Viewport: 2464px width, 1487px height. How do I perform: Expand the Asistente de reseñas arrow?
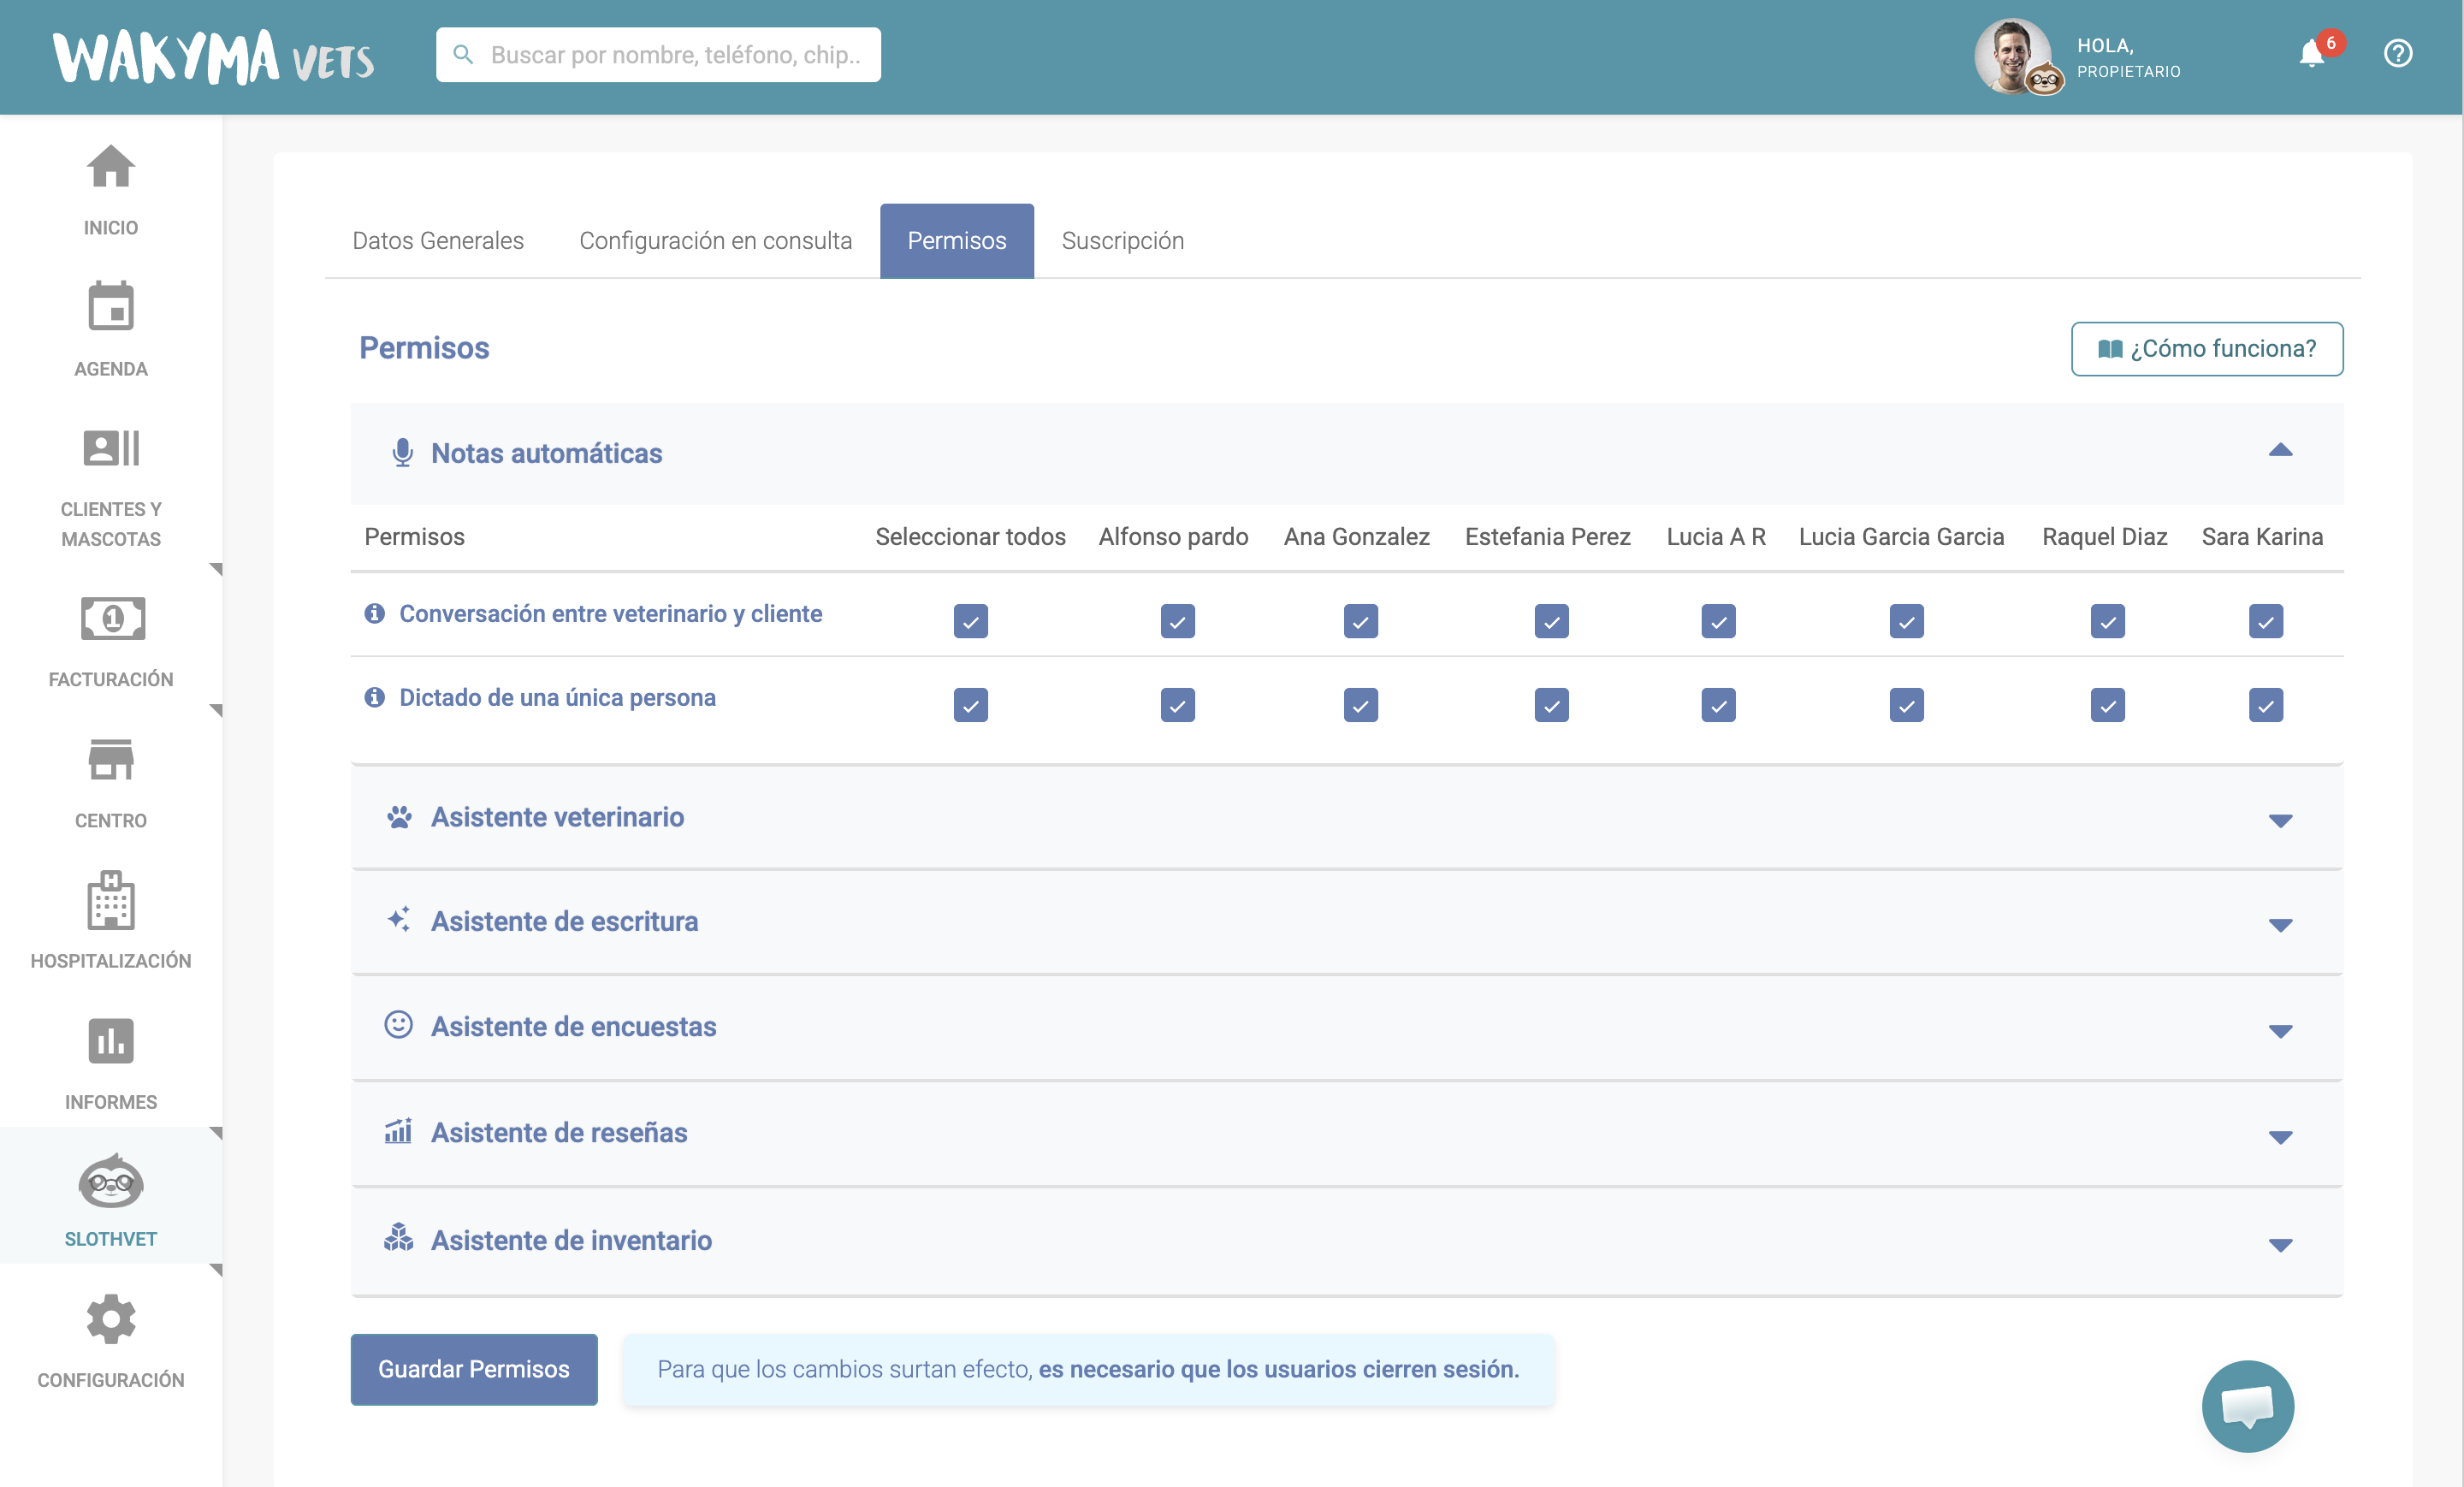(x=2280, y=1137)
